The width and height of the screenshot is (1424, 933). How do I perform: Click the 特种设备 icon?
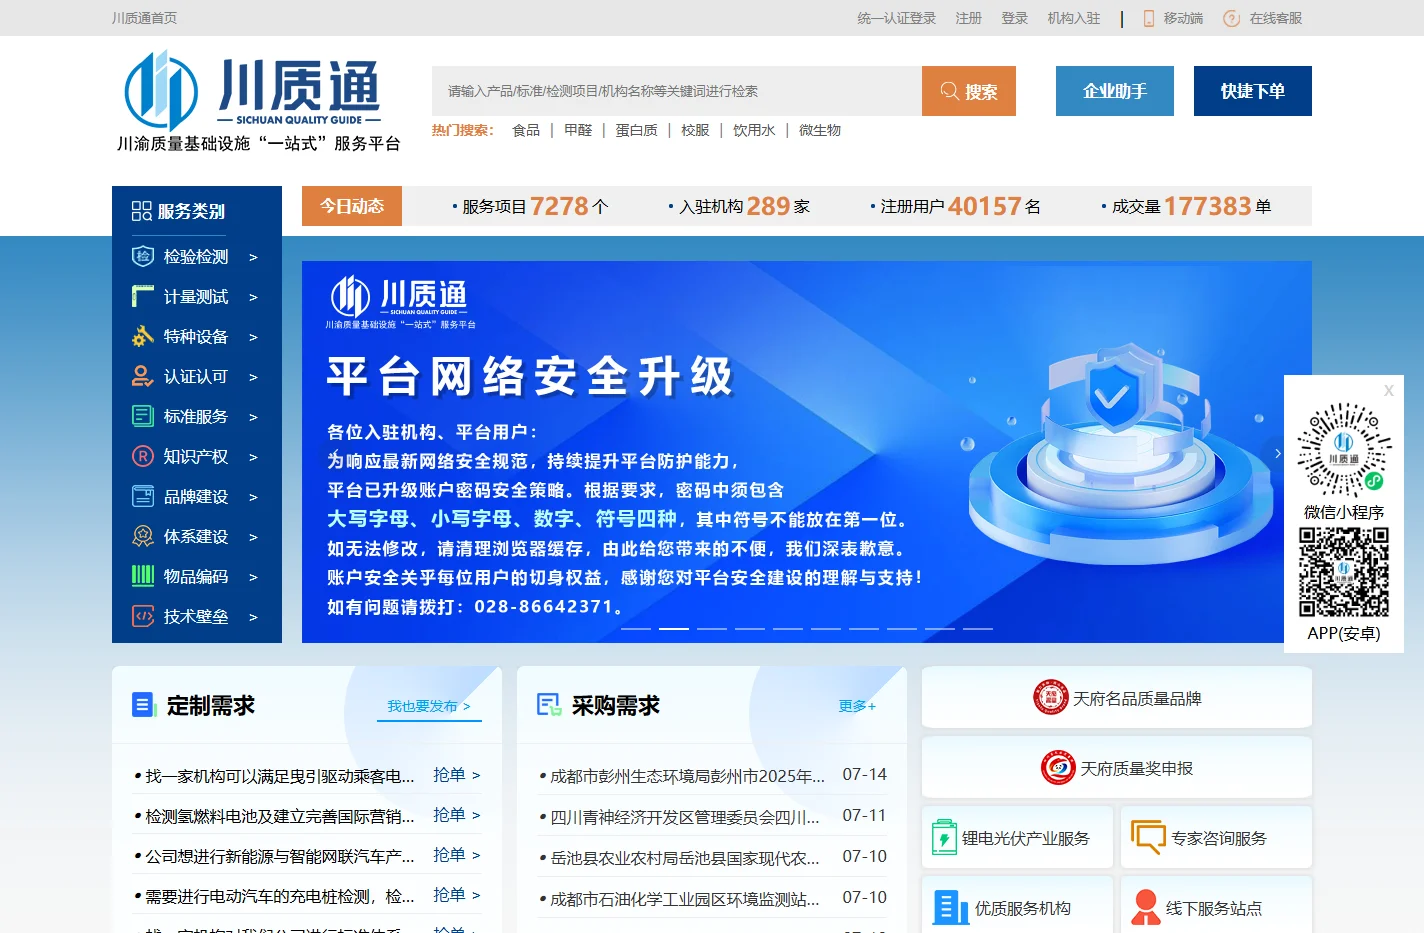(x=143, y=336)
